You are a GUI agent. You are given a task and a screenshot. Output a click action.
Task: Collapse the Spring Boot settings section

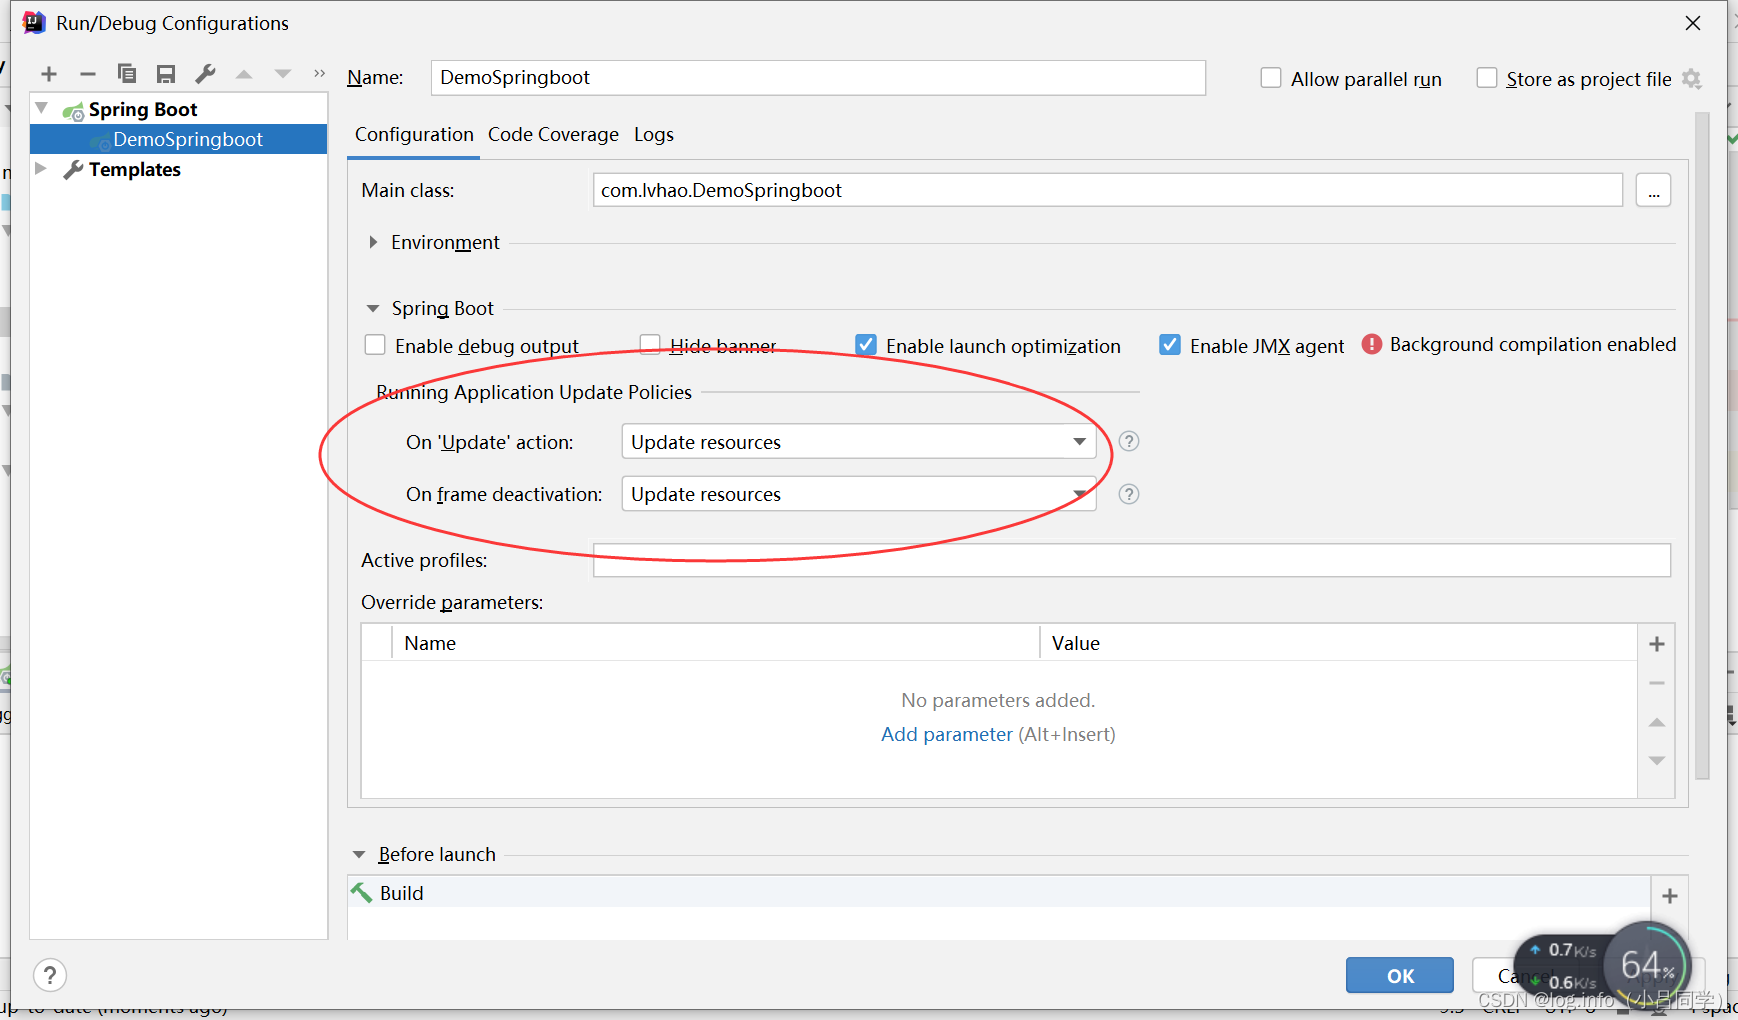click(373, 308)
